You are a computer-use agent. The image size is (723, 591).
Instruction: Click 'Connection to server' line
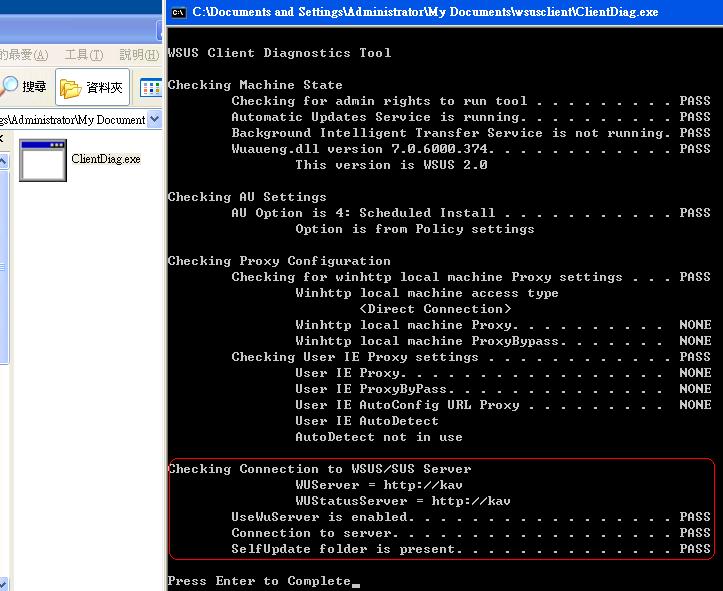471,533
